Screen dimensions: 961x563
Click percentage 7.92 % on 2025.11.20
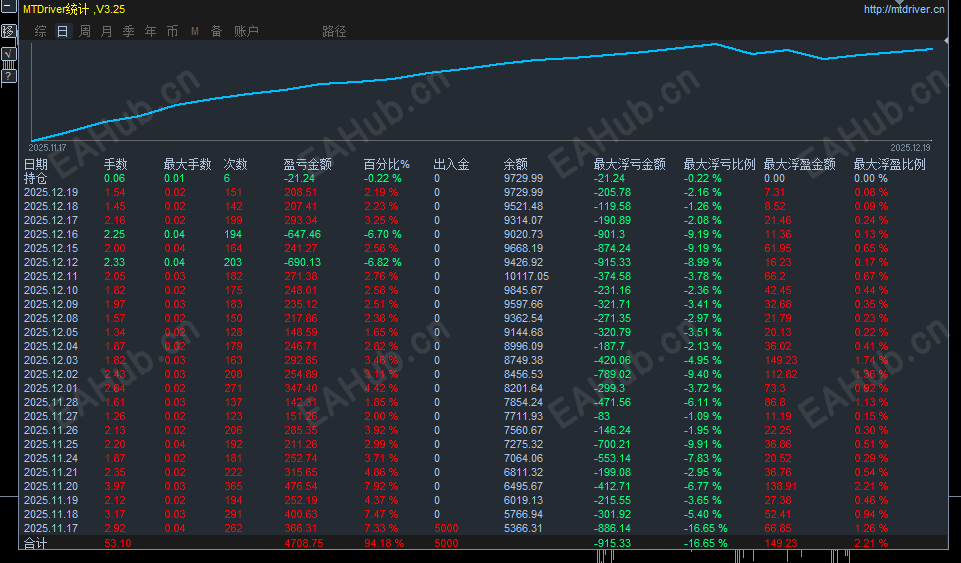pyautogui.click(x=381, y=486)
